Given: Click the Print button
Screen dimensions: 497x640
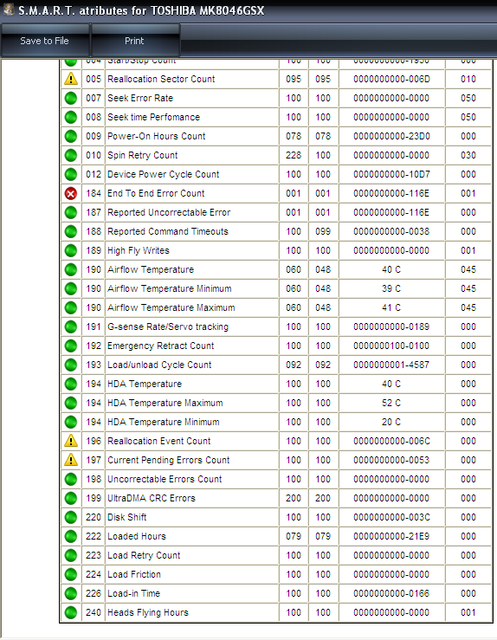Looking at the screenshot, I should point(135,40).
